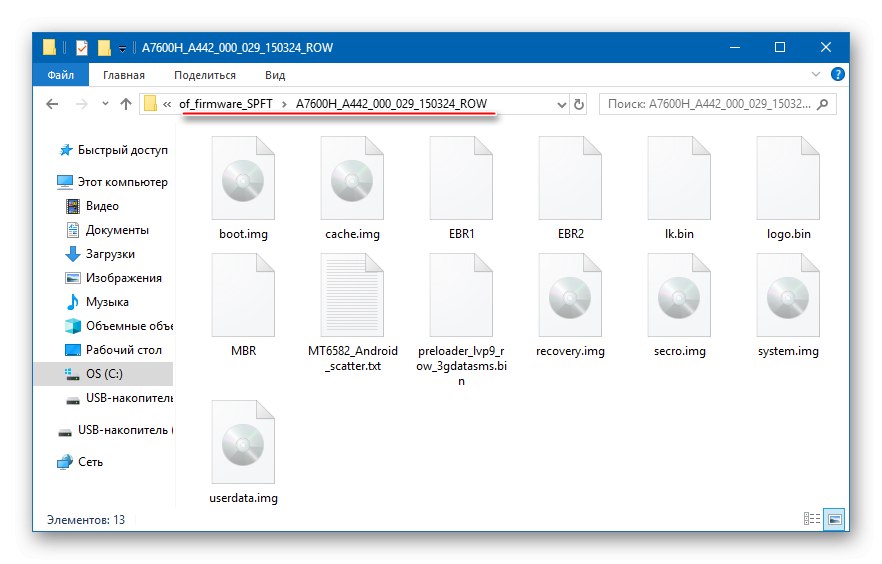Open breadcrumb arrow after of_firmware_SPFT
The height and width of the screenshot is (564, 882).
[284, 104]
